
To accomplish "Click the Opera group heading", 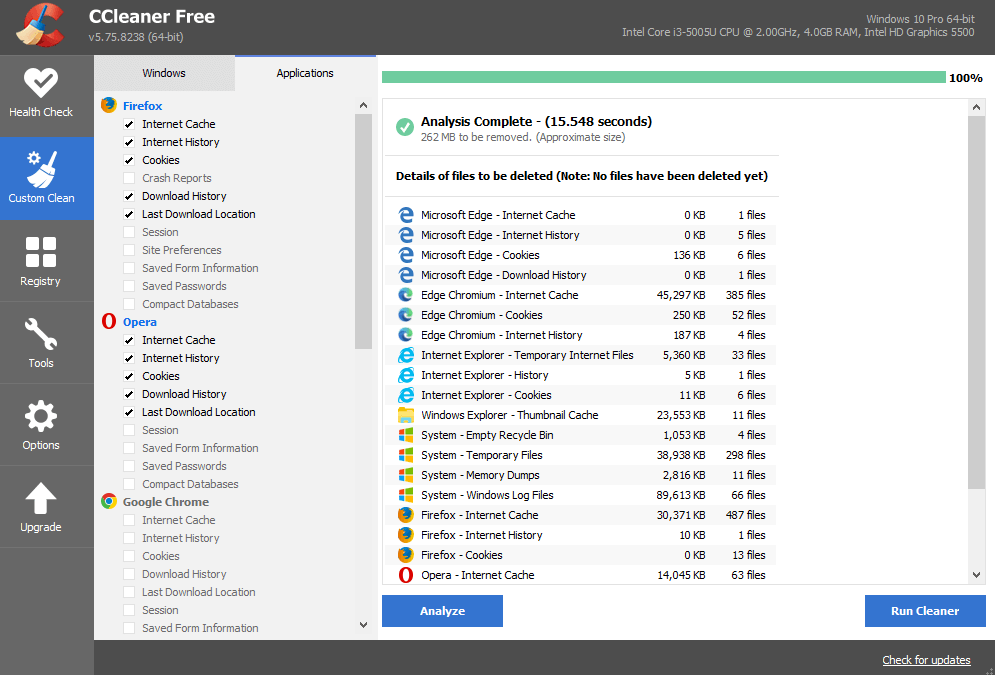I will click(140, 322).
